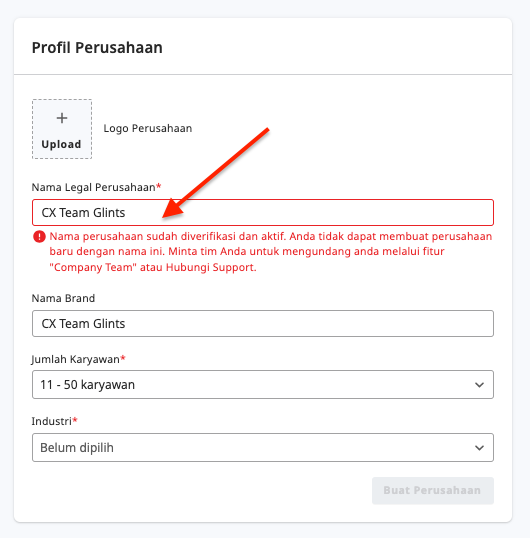This screenshot has width=530, height=538.
Task: Click the Buat Perusahaan button
Action: [433, 490]
